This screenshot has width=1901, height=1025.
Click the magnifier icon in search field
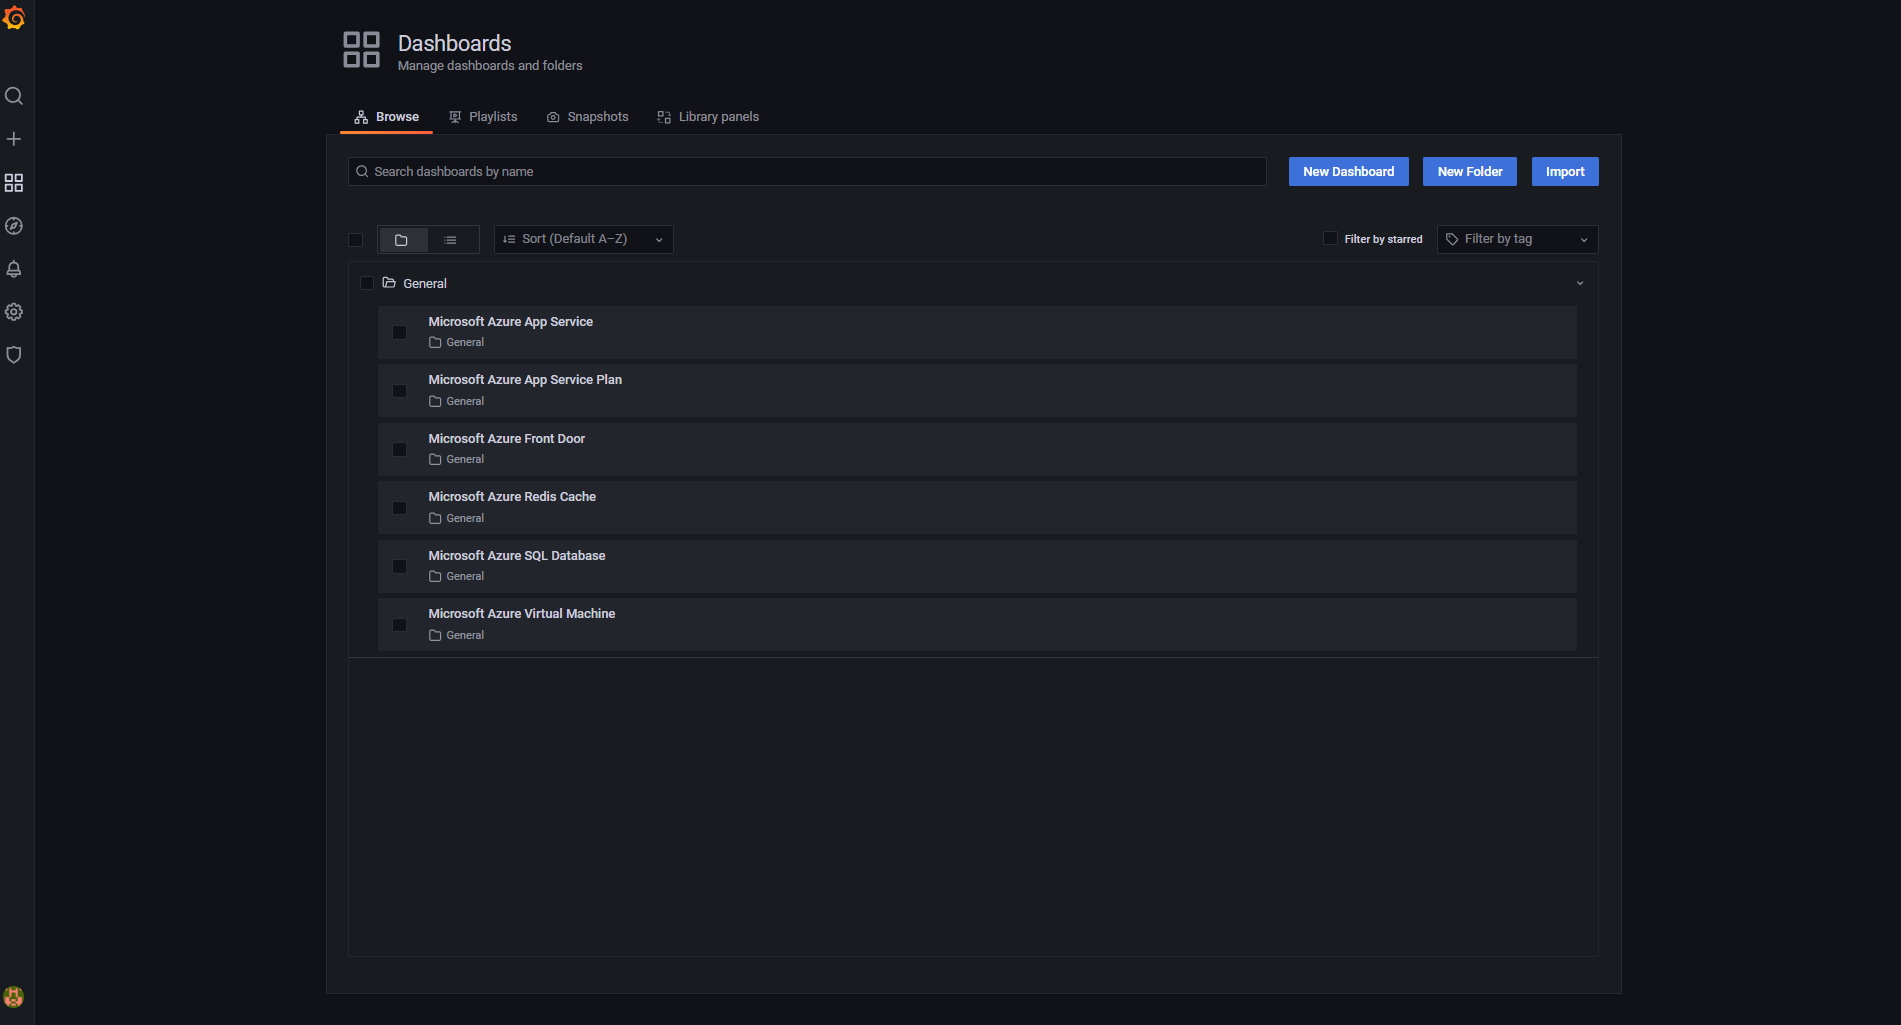click(362, 172)
